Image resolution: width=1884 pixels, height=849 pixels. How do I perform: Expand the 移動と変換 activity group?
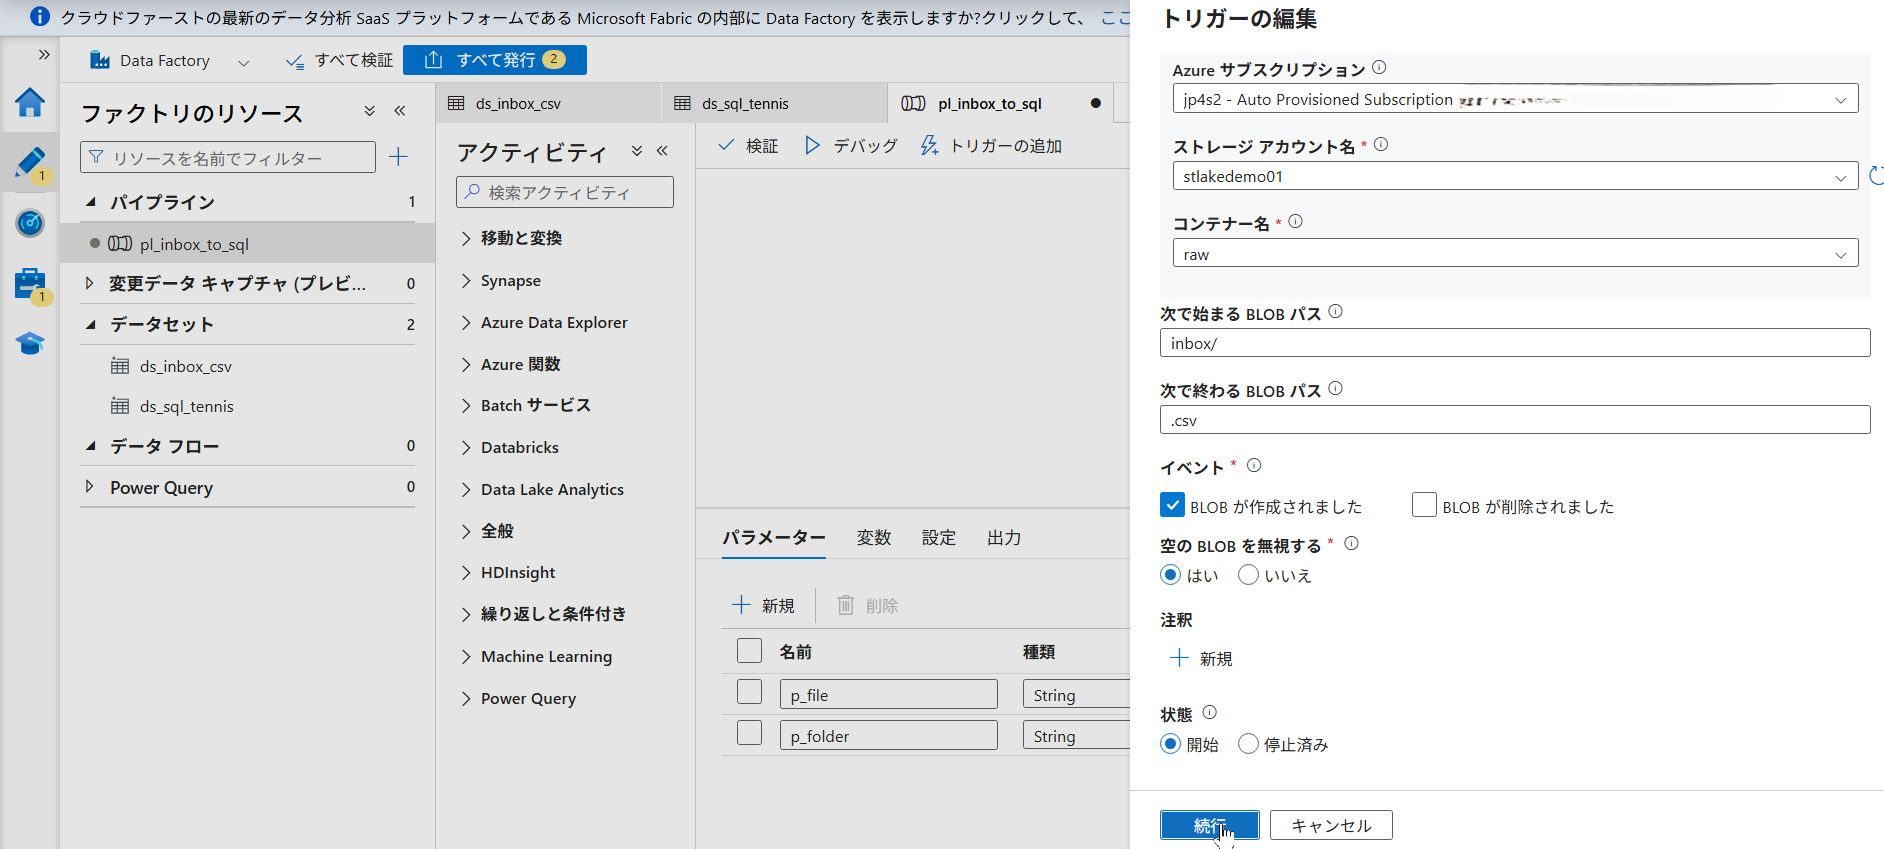(520, 238)
